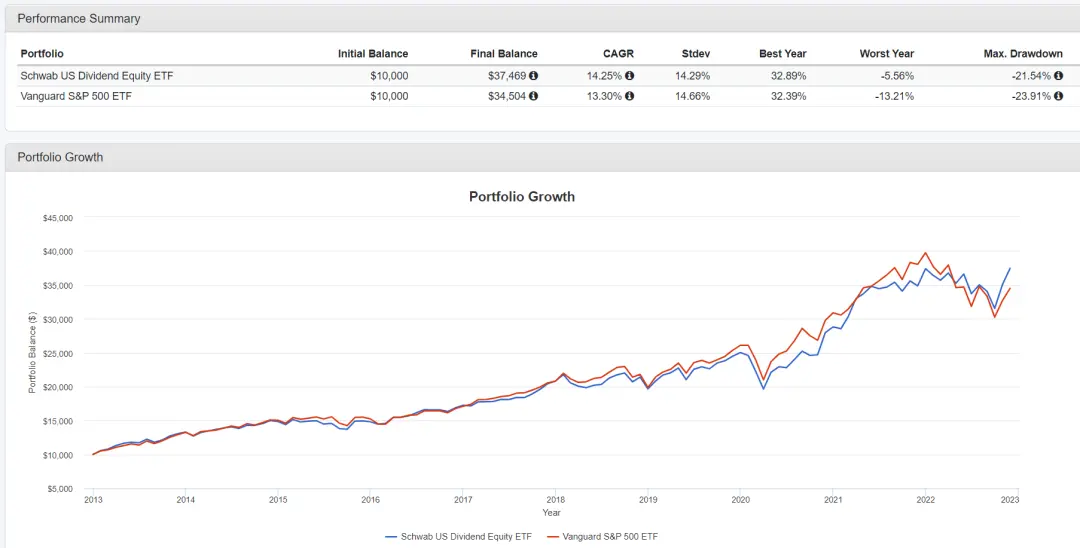Click the Portfolio Growth panel header
The height and width of the screenshot is (548, 1080).
pos(543,157)
